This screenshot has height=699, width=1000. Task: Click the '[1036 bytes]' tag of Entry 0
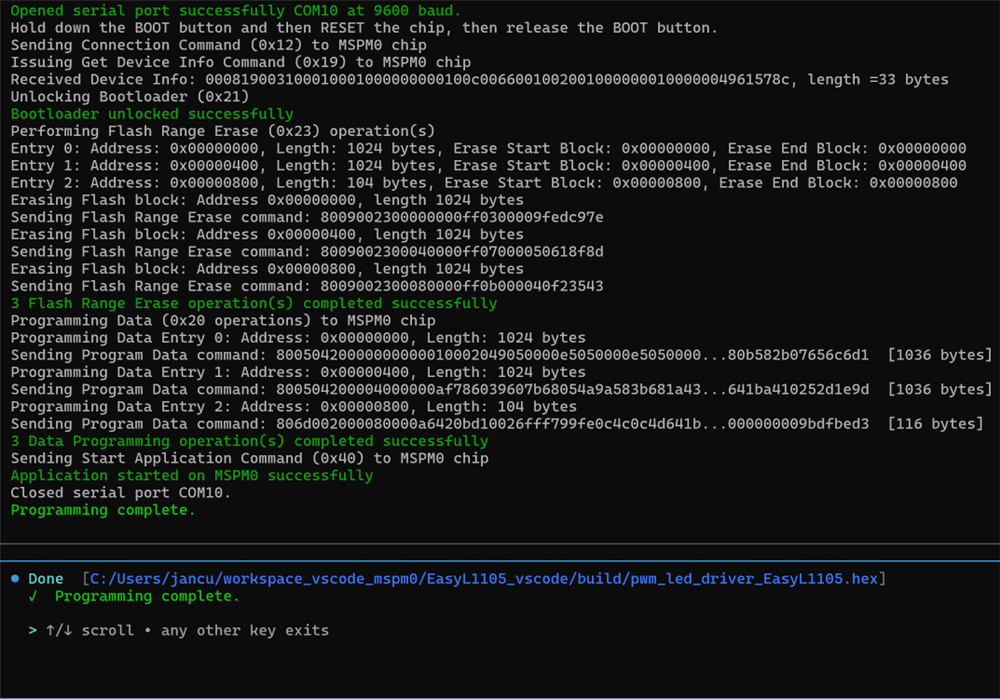[940, 355]
